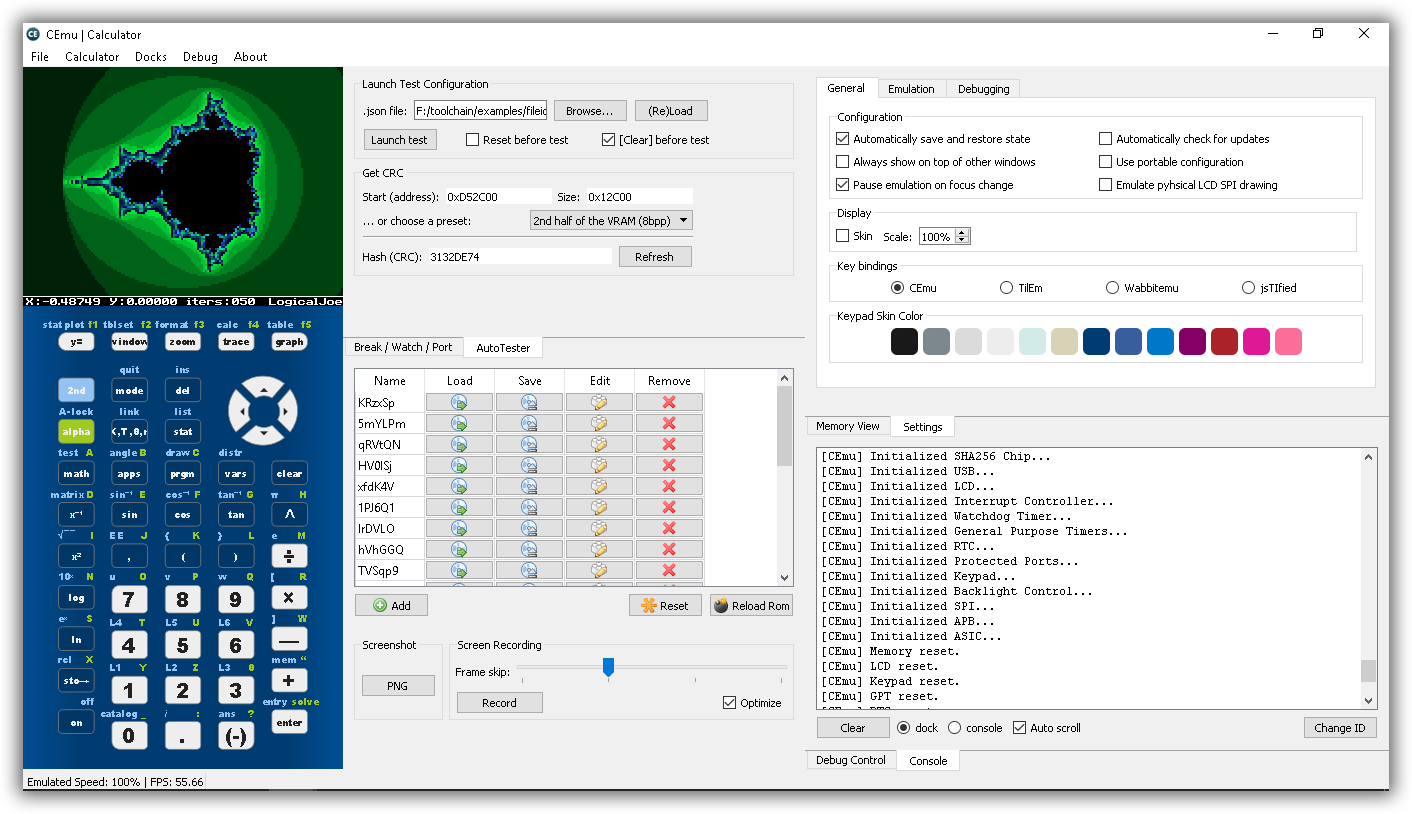Open the Debug menu

(200, 57)
